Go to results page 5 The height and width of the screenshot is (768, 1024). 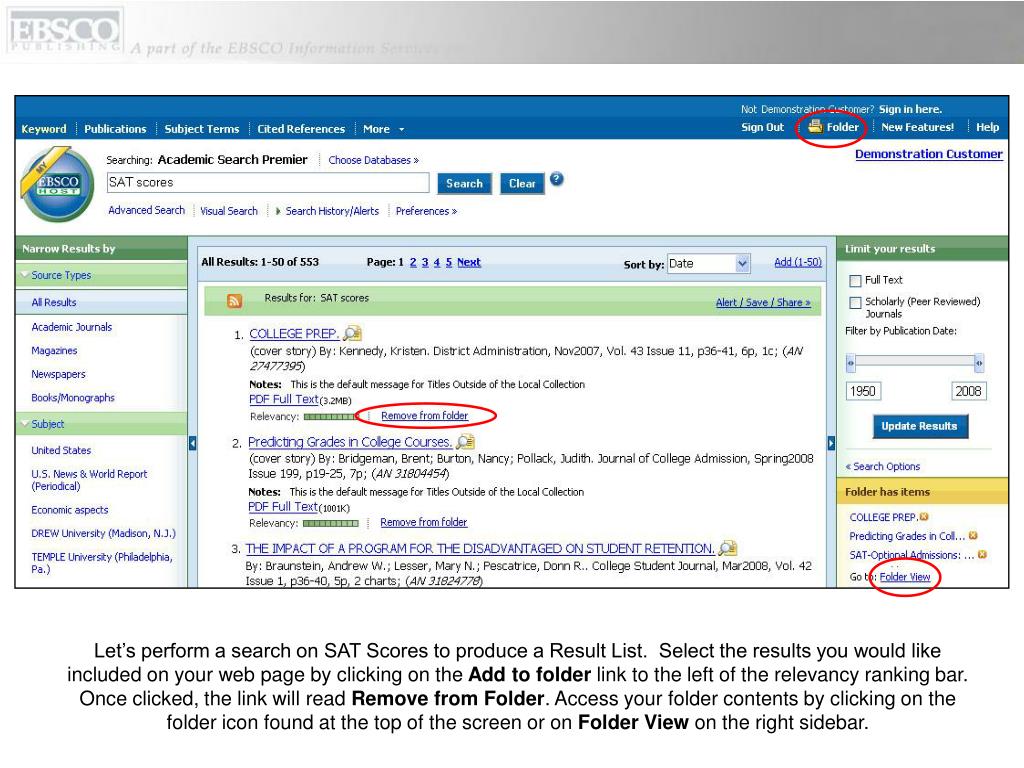pyautogui.click(x=449, y=262)
